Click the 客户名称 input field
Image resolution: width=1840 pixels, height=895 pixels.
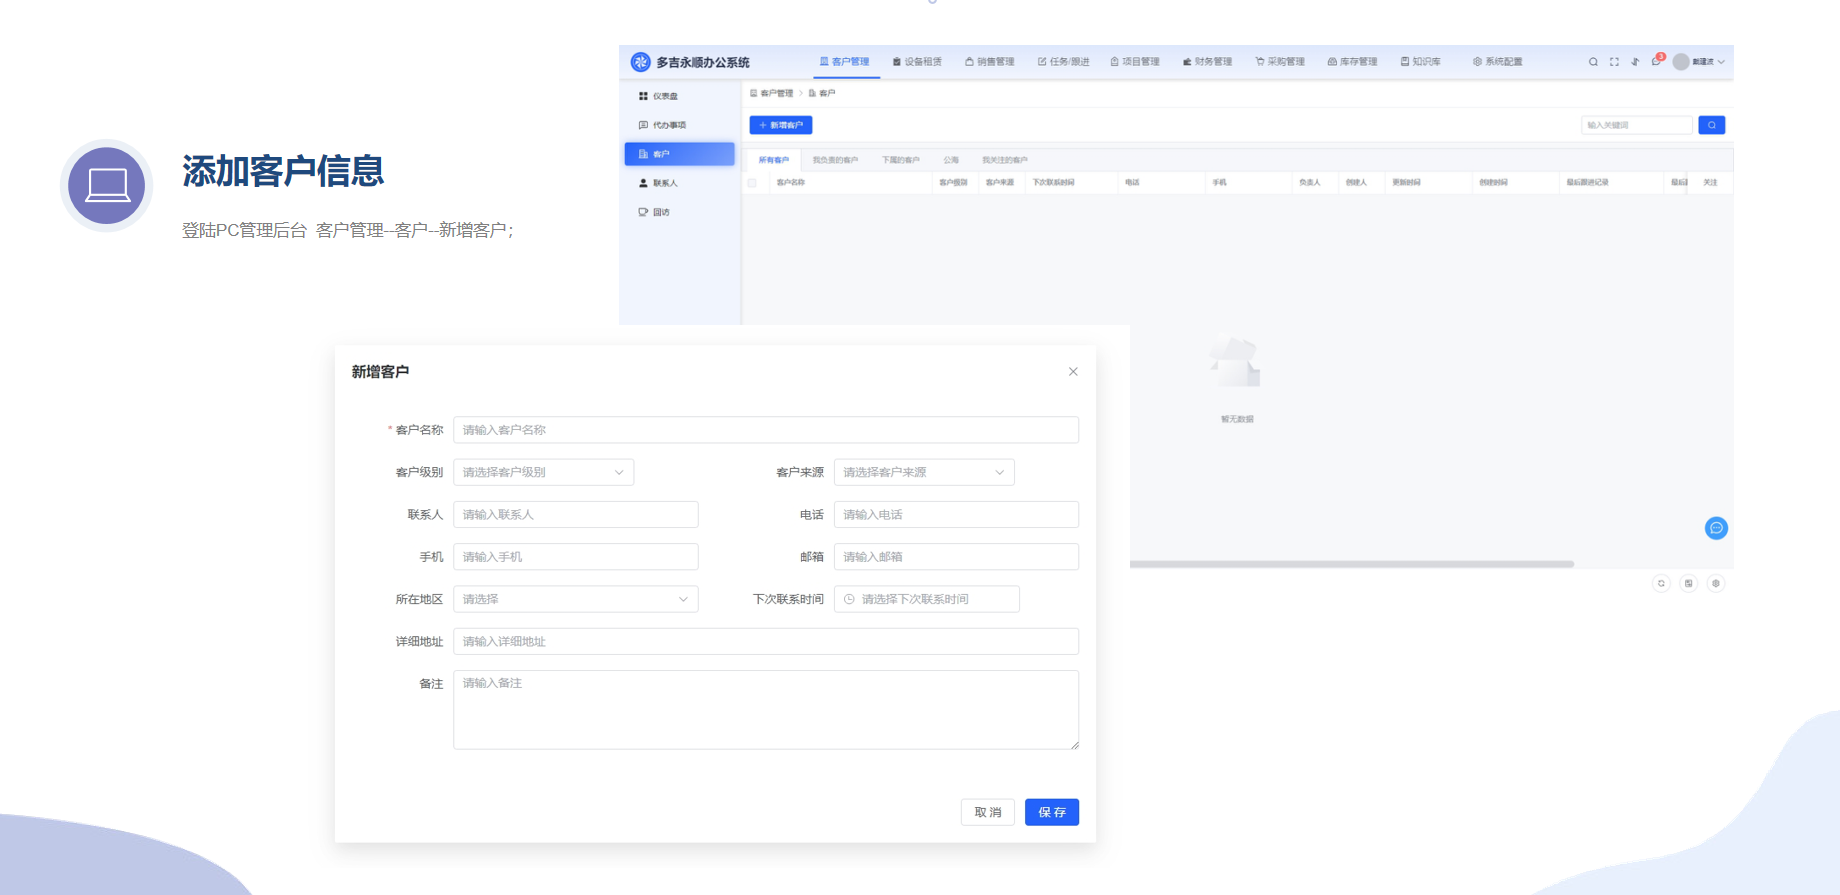(765, 430)
